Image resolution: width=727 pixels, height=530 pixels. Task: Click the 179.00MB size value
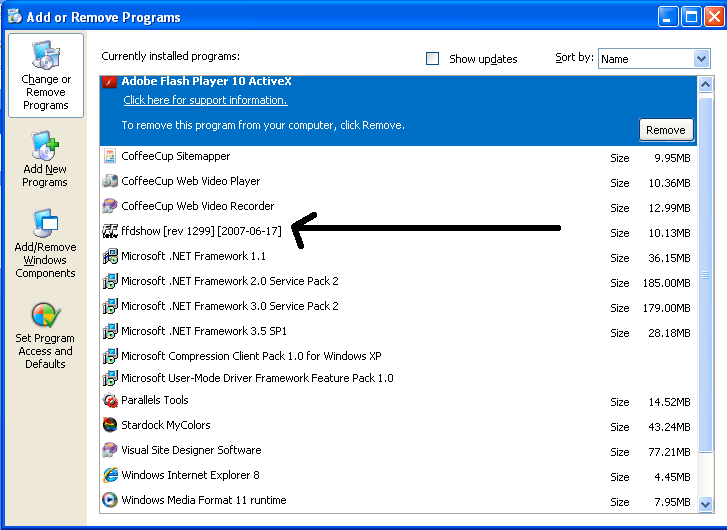click(x=666, y=308)
